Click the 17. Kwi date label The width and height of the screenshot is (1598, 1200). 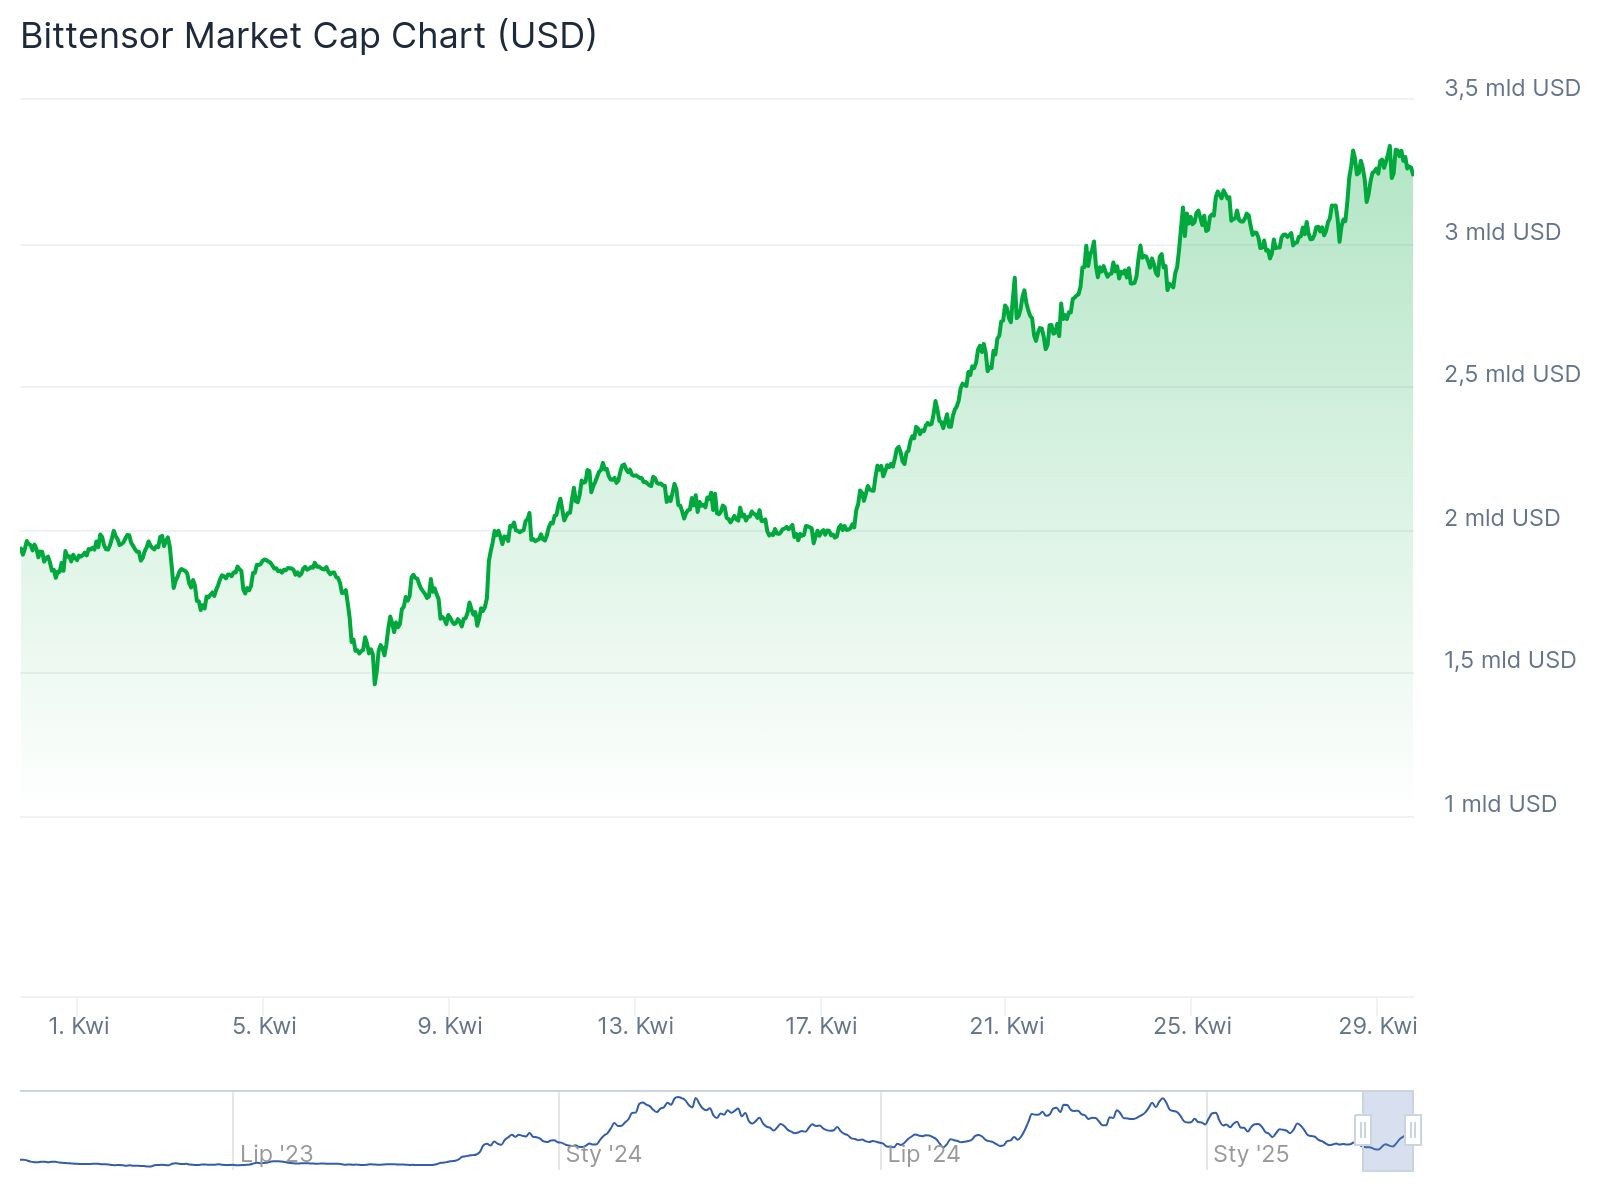click(821, 1026)
